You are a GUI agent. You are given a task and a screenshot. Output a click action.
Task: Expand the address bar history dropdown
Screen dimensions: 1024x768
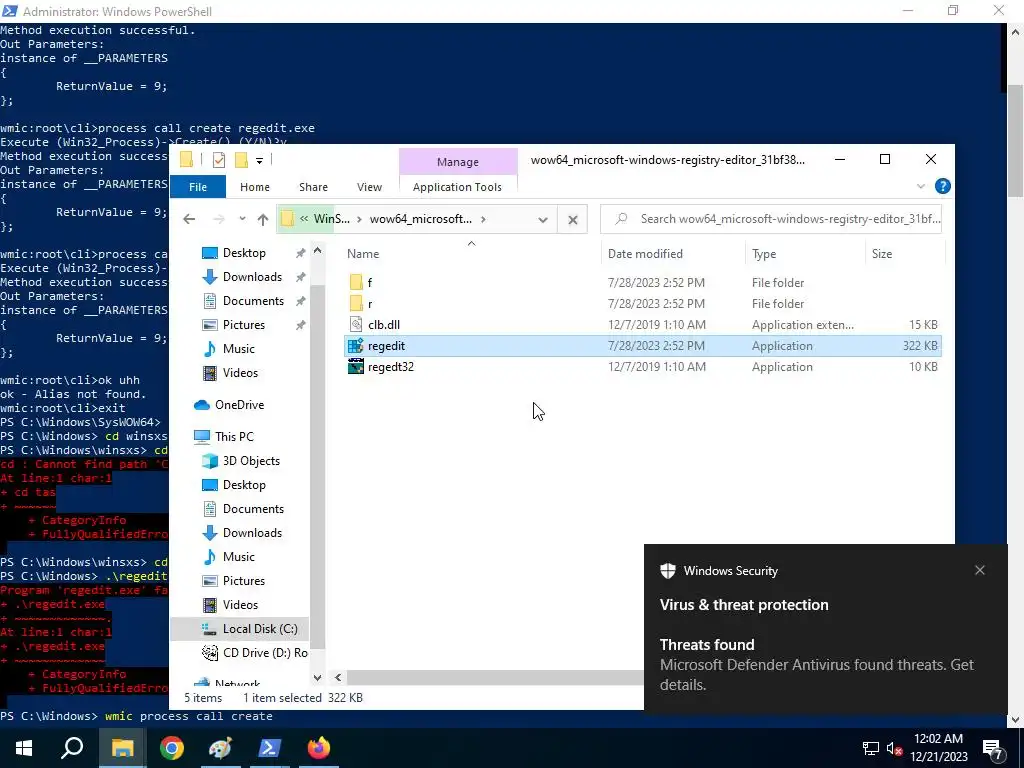pos(543,219)
